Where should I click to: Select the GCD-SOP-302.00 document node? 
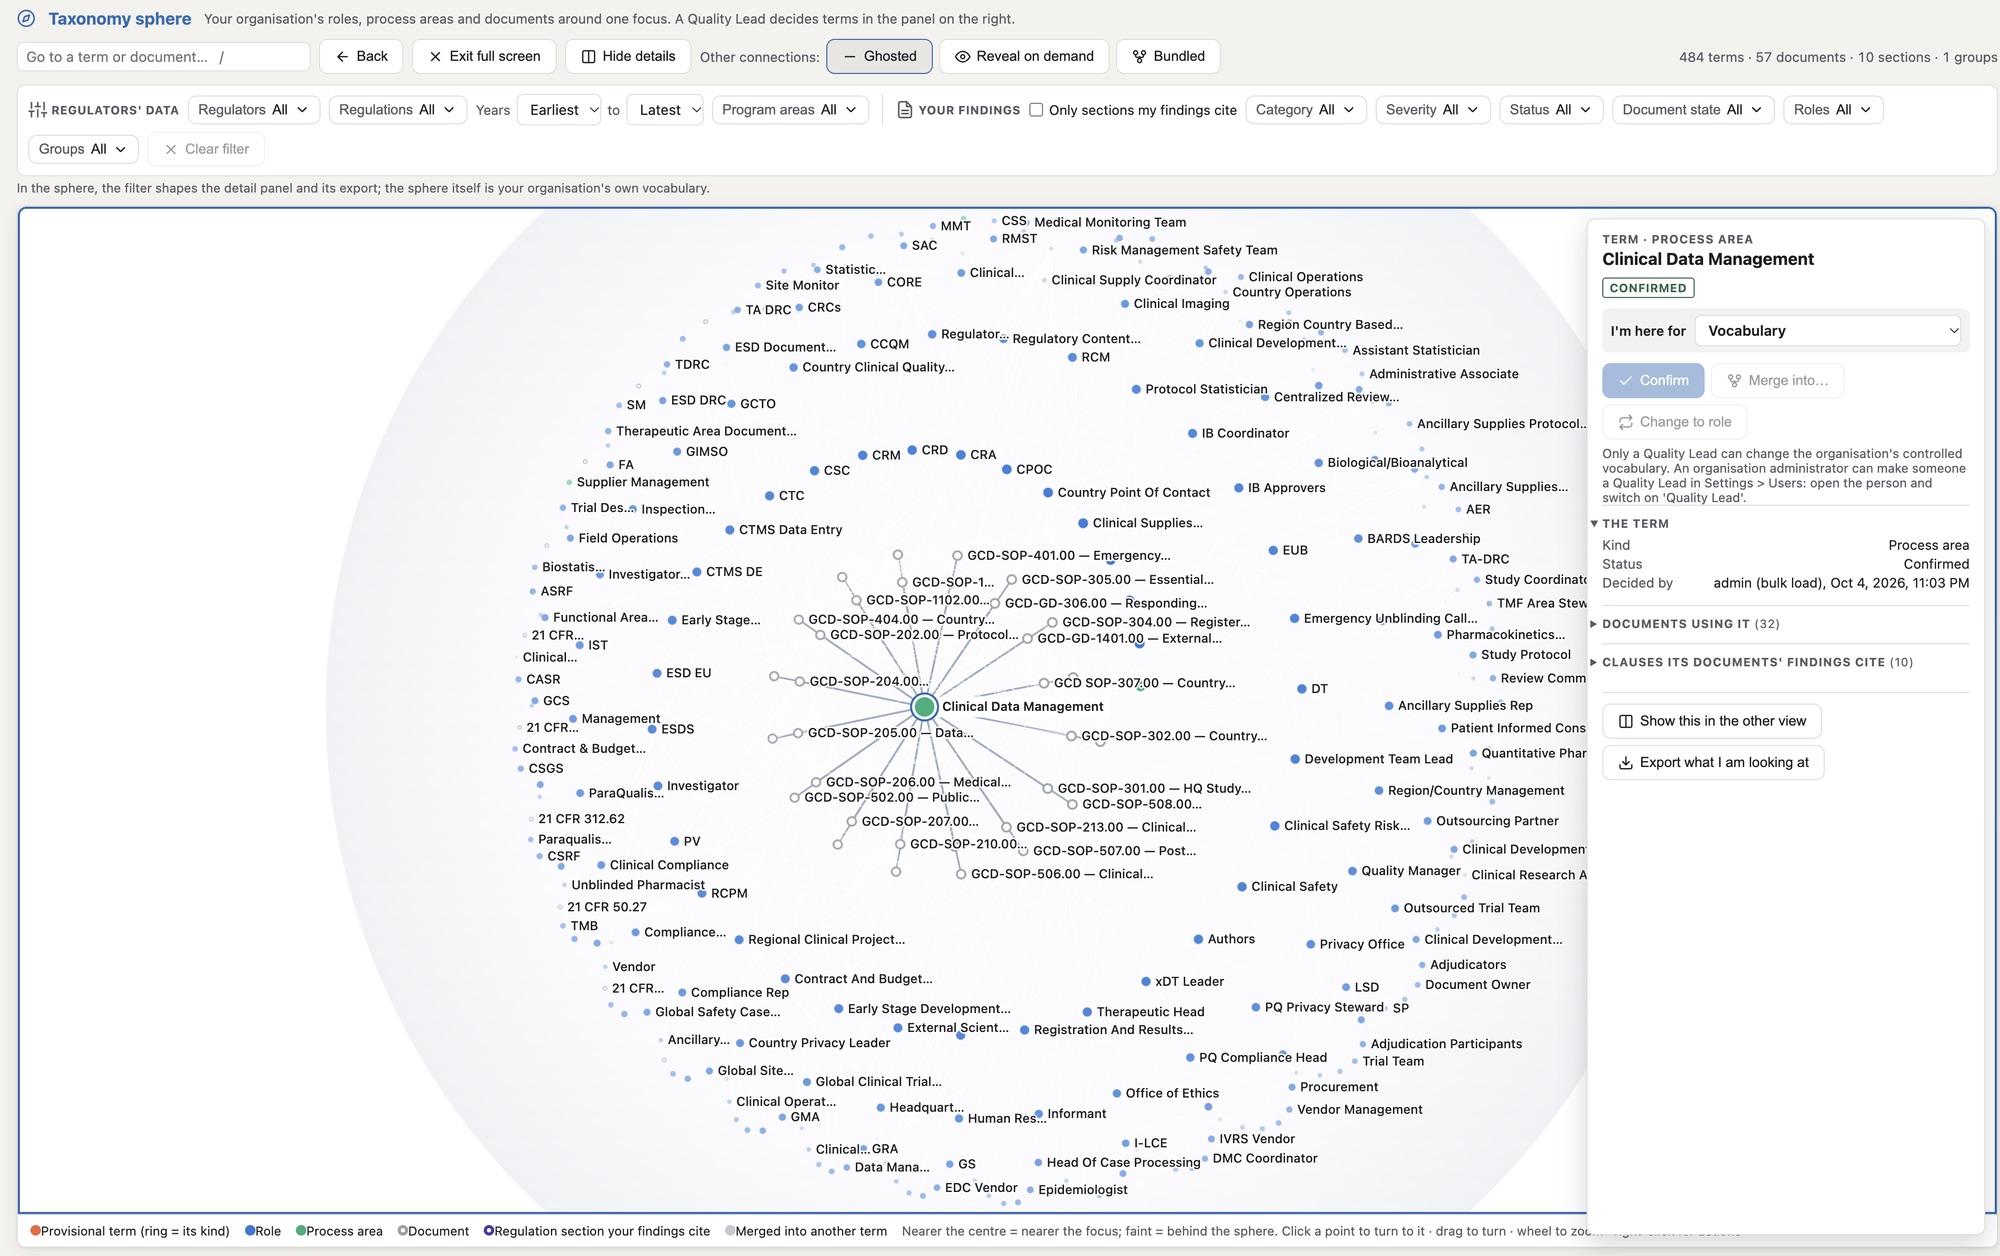click(1071, 736)
